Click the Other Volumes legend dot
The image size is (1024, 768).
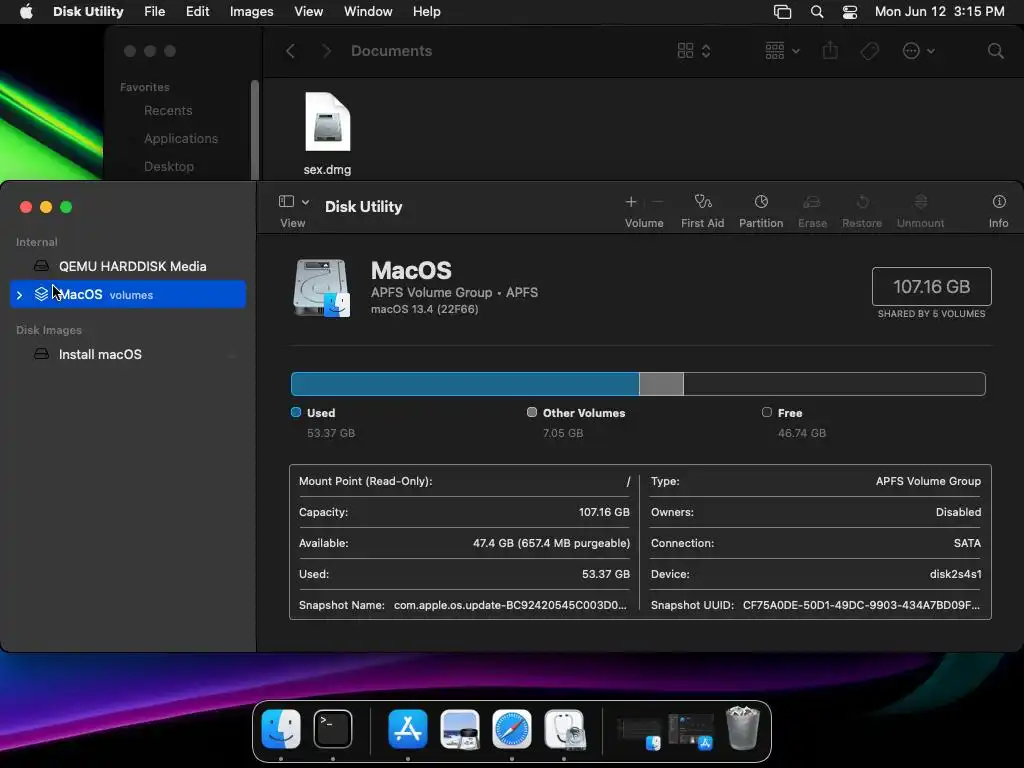click(x=532, y=412)
